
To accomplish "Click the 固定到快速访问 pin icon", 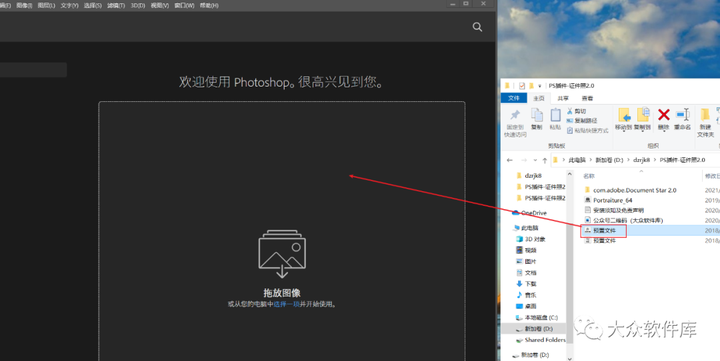I will (x=515, y=115).
